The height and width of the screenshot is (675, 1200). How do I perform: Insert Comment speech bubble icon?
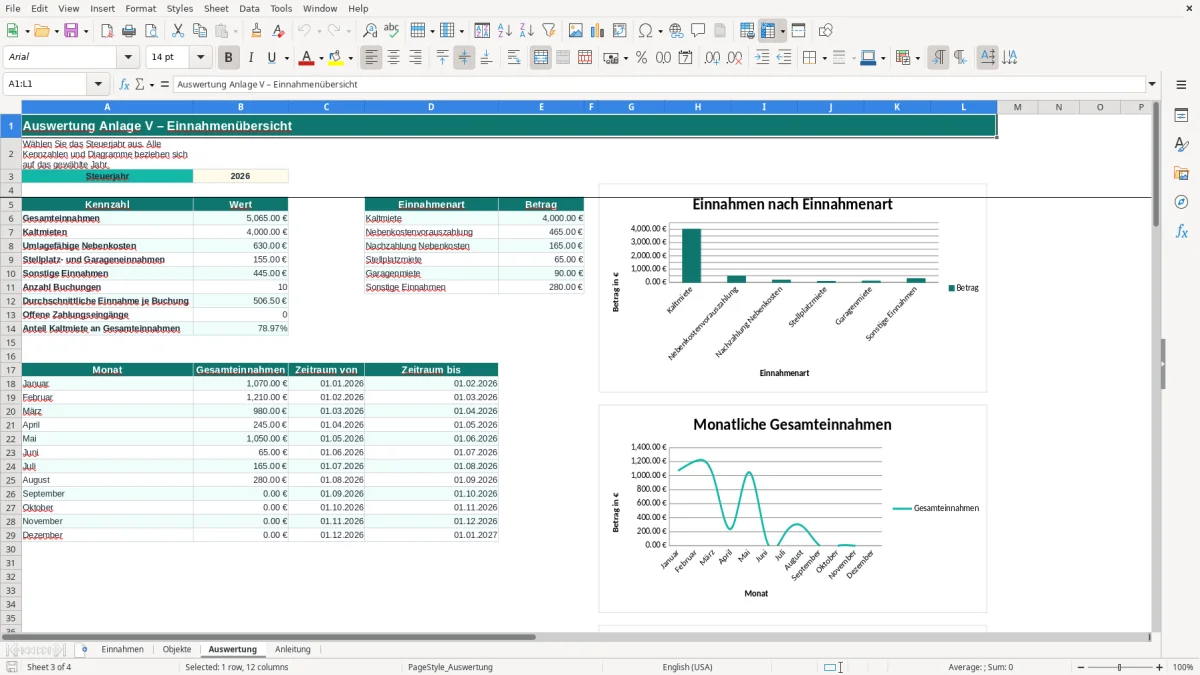pos(698,31)
